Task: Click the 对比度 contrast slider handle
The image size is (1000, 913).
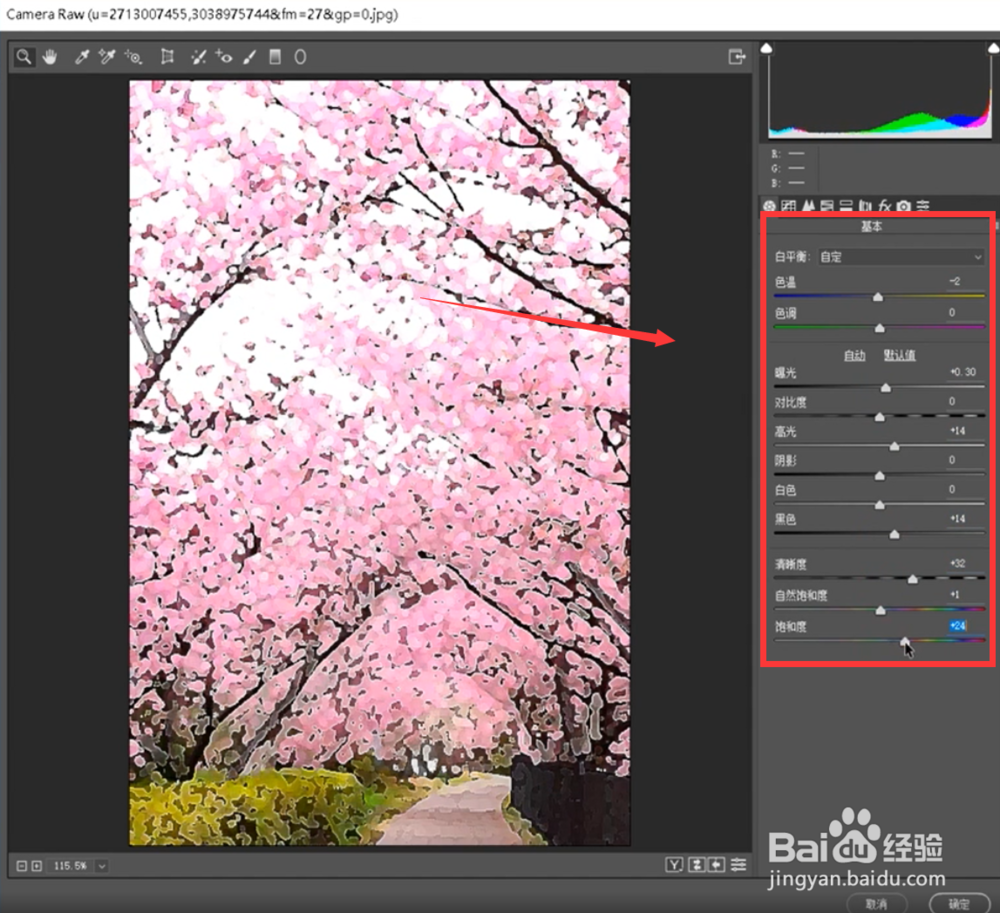Action: [x=879, y=417]
